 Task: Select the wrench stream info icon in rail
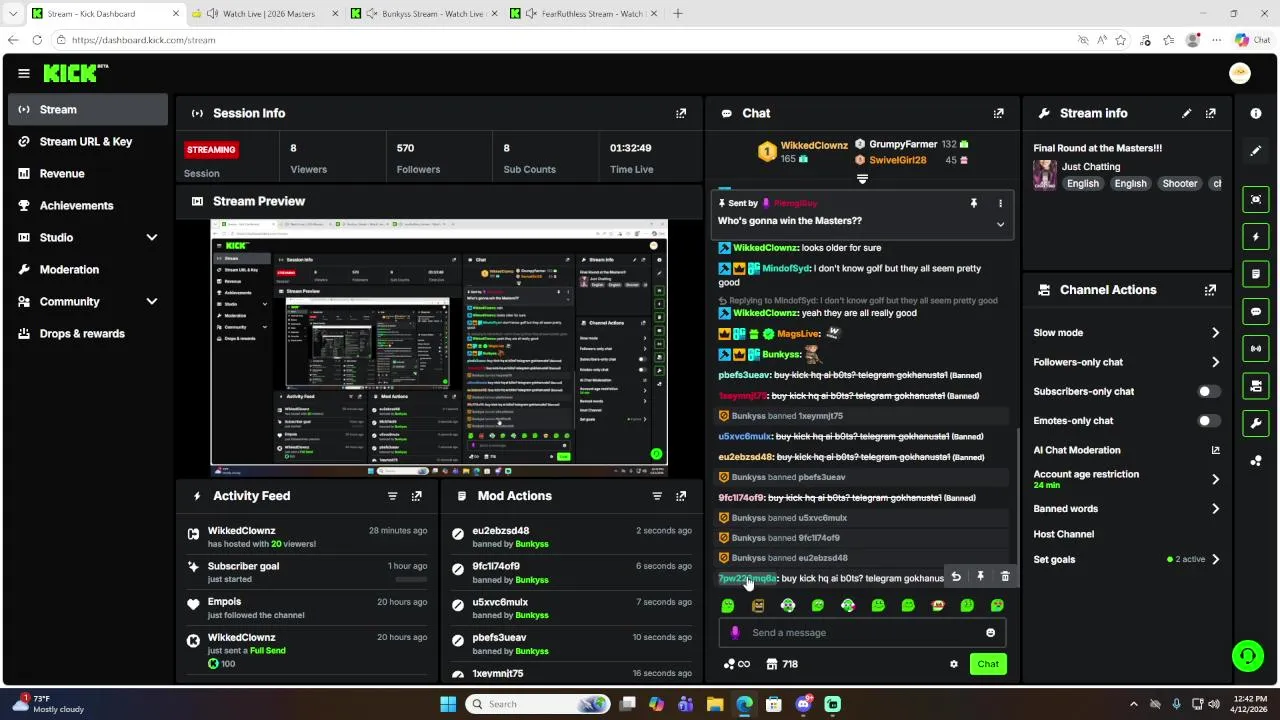pos(1256,423)
